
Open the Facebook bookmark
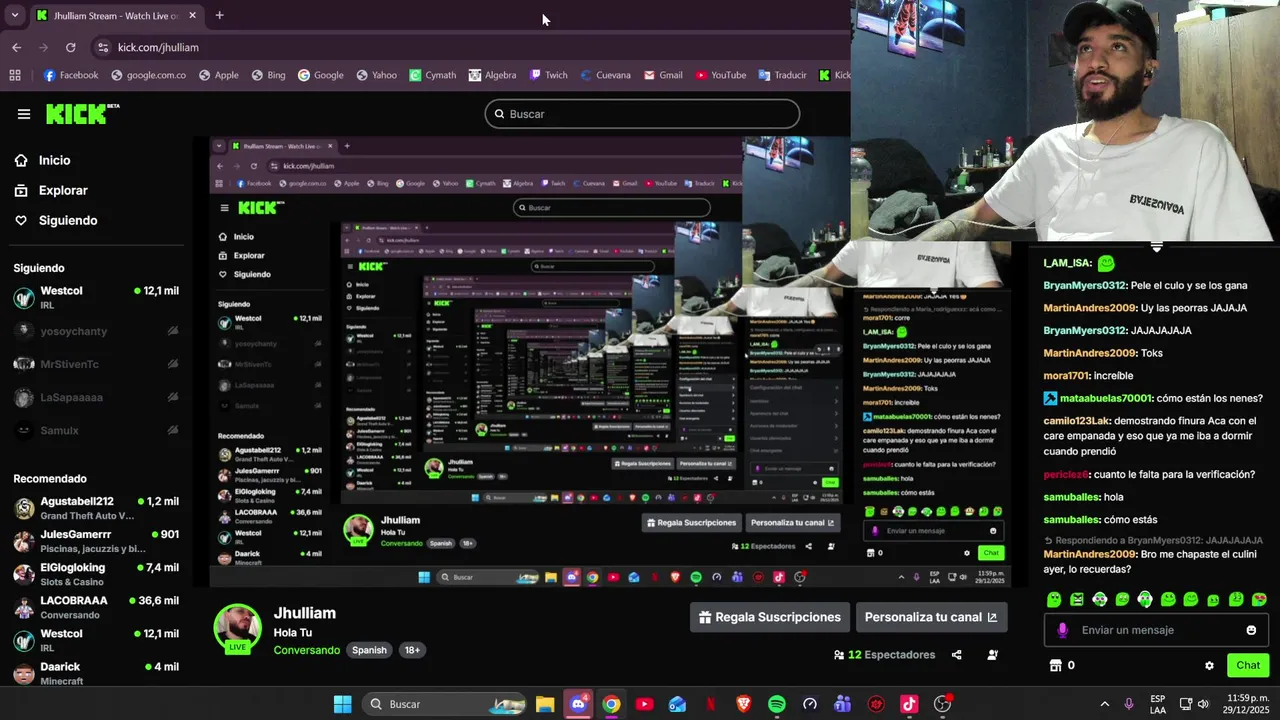coord(71,75)
